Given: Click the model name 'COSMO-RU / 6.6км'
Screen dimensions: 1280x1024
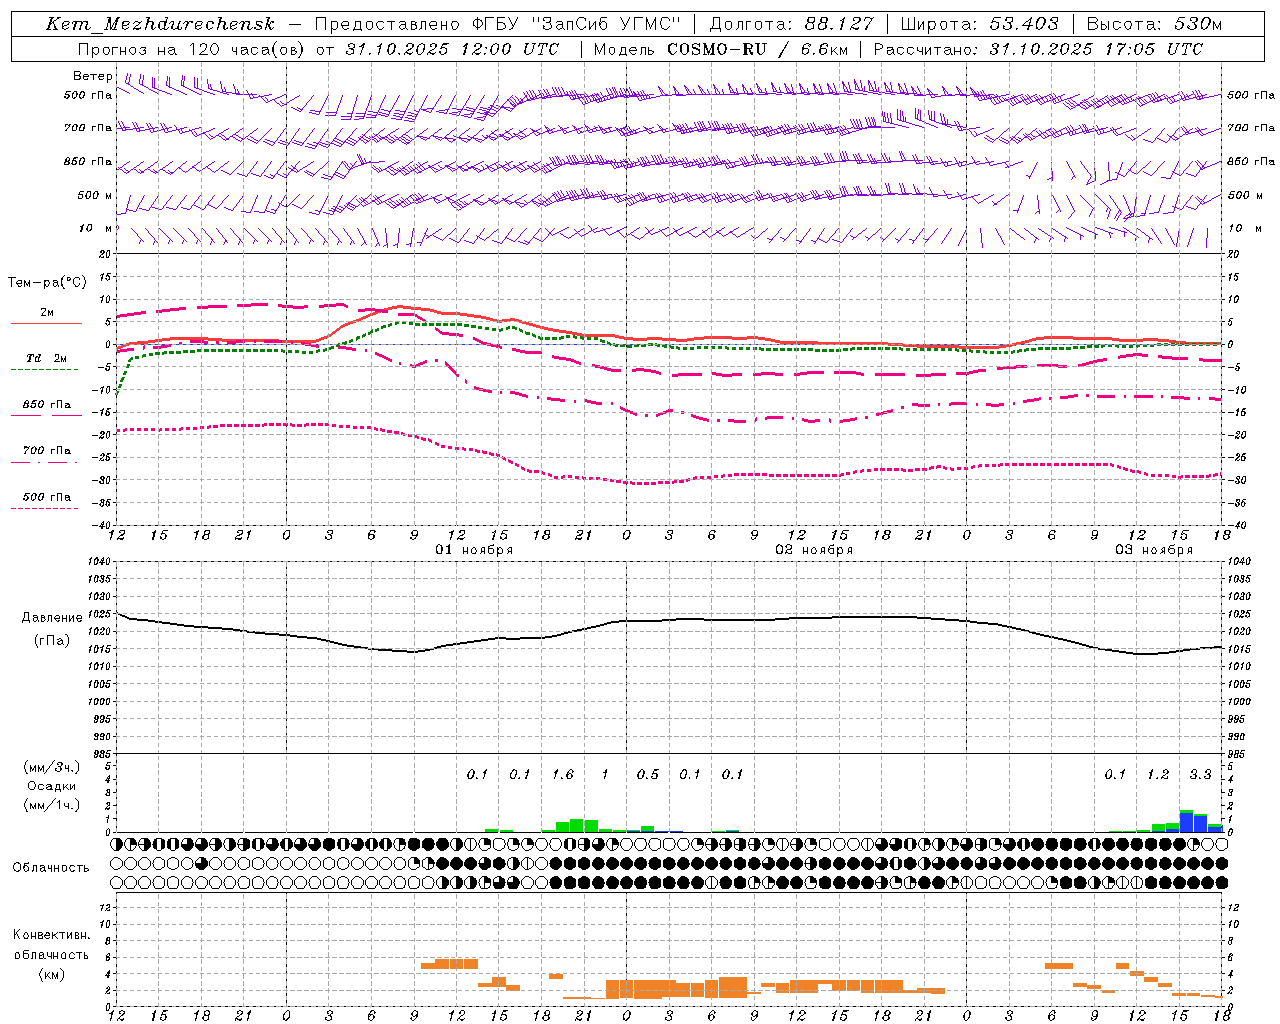Looking at the screenshot, I should coord(758,49).
